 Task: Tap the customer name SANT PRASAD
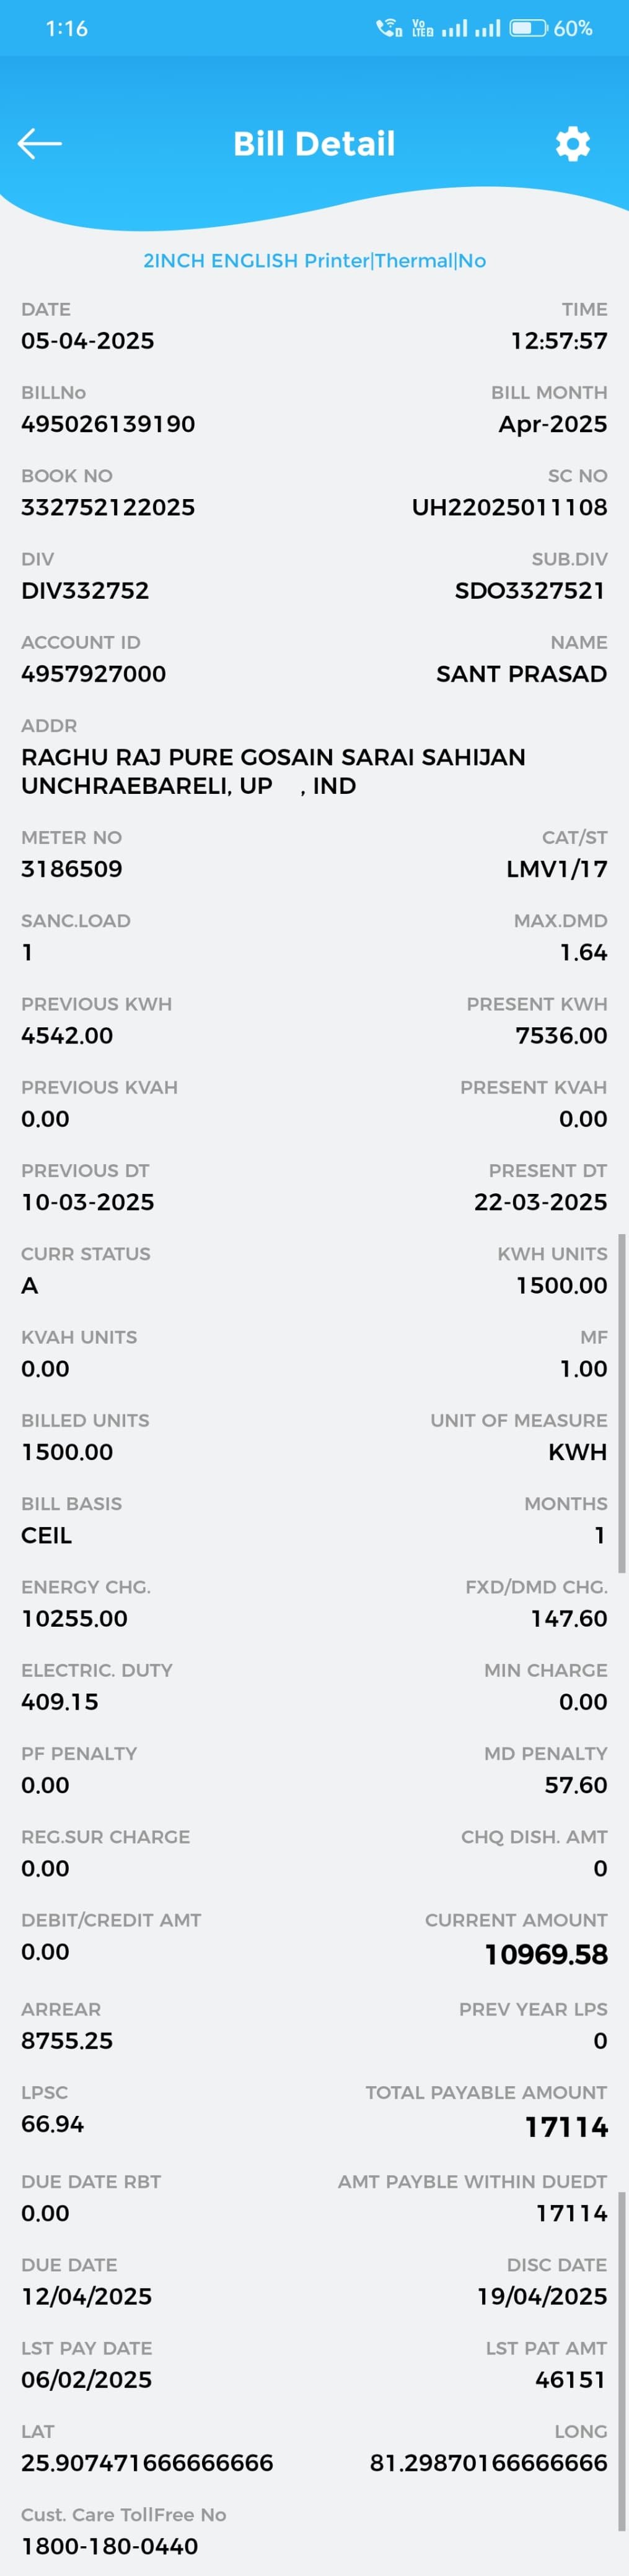click(x=521, y=674)
